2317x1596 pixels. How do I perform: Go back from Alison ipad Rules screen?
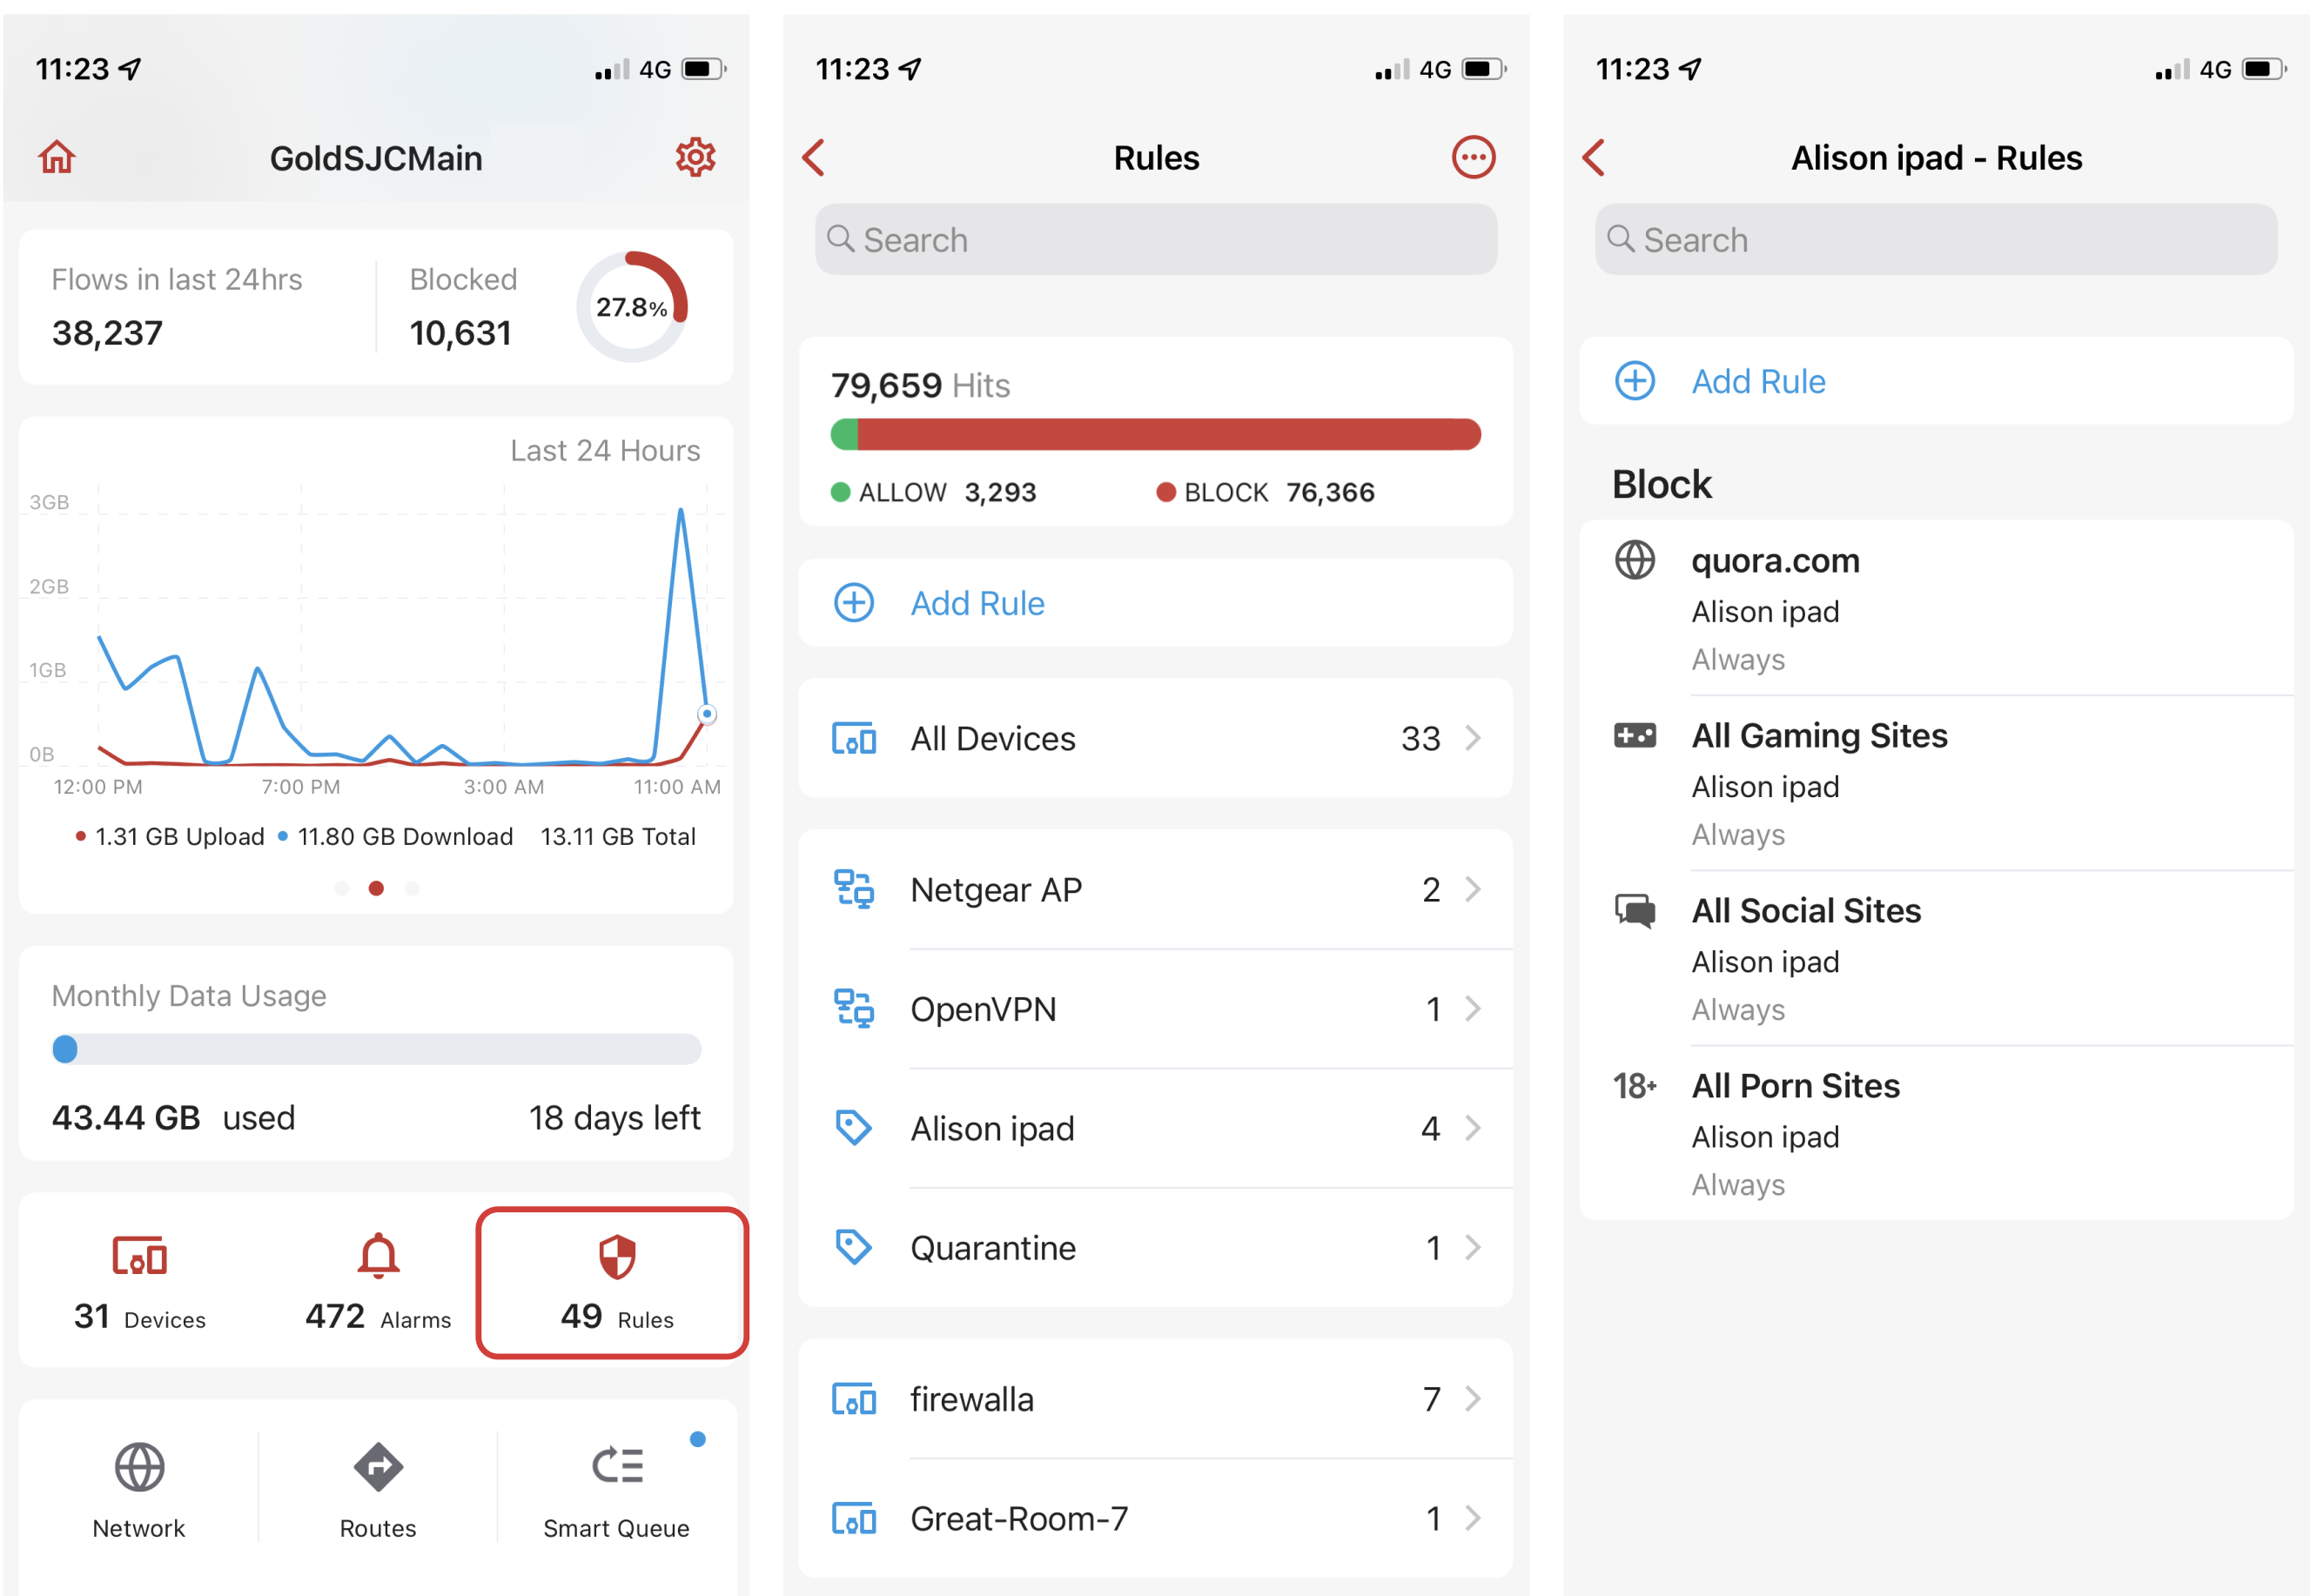(1594, 157)
